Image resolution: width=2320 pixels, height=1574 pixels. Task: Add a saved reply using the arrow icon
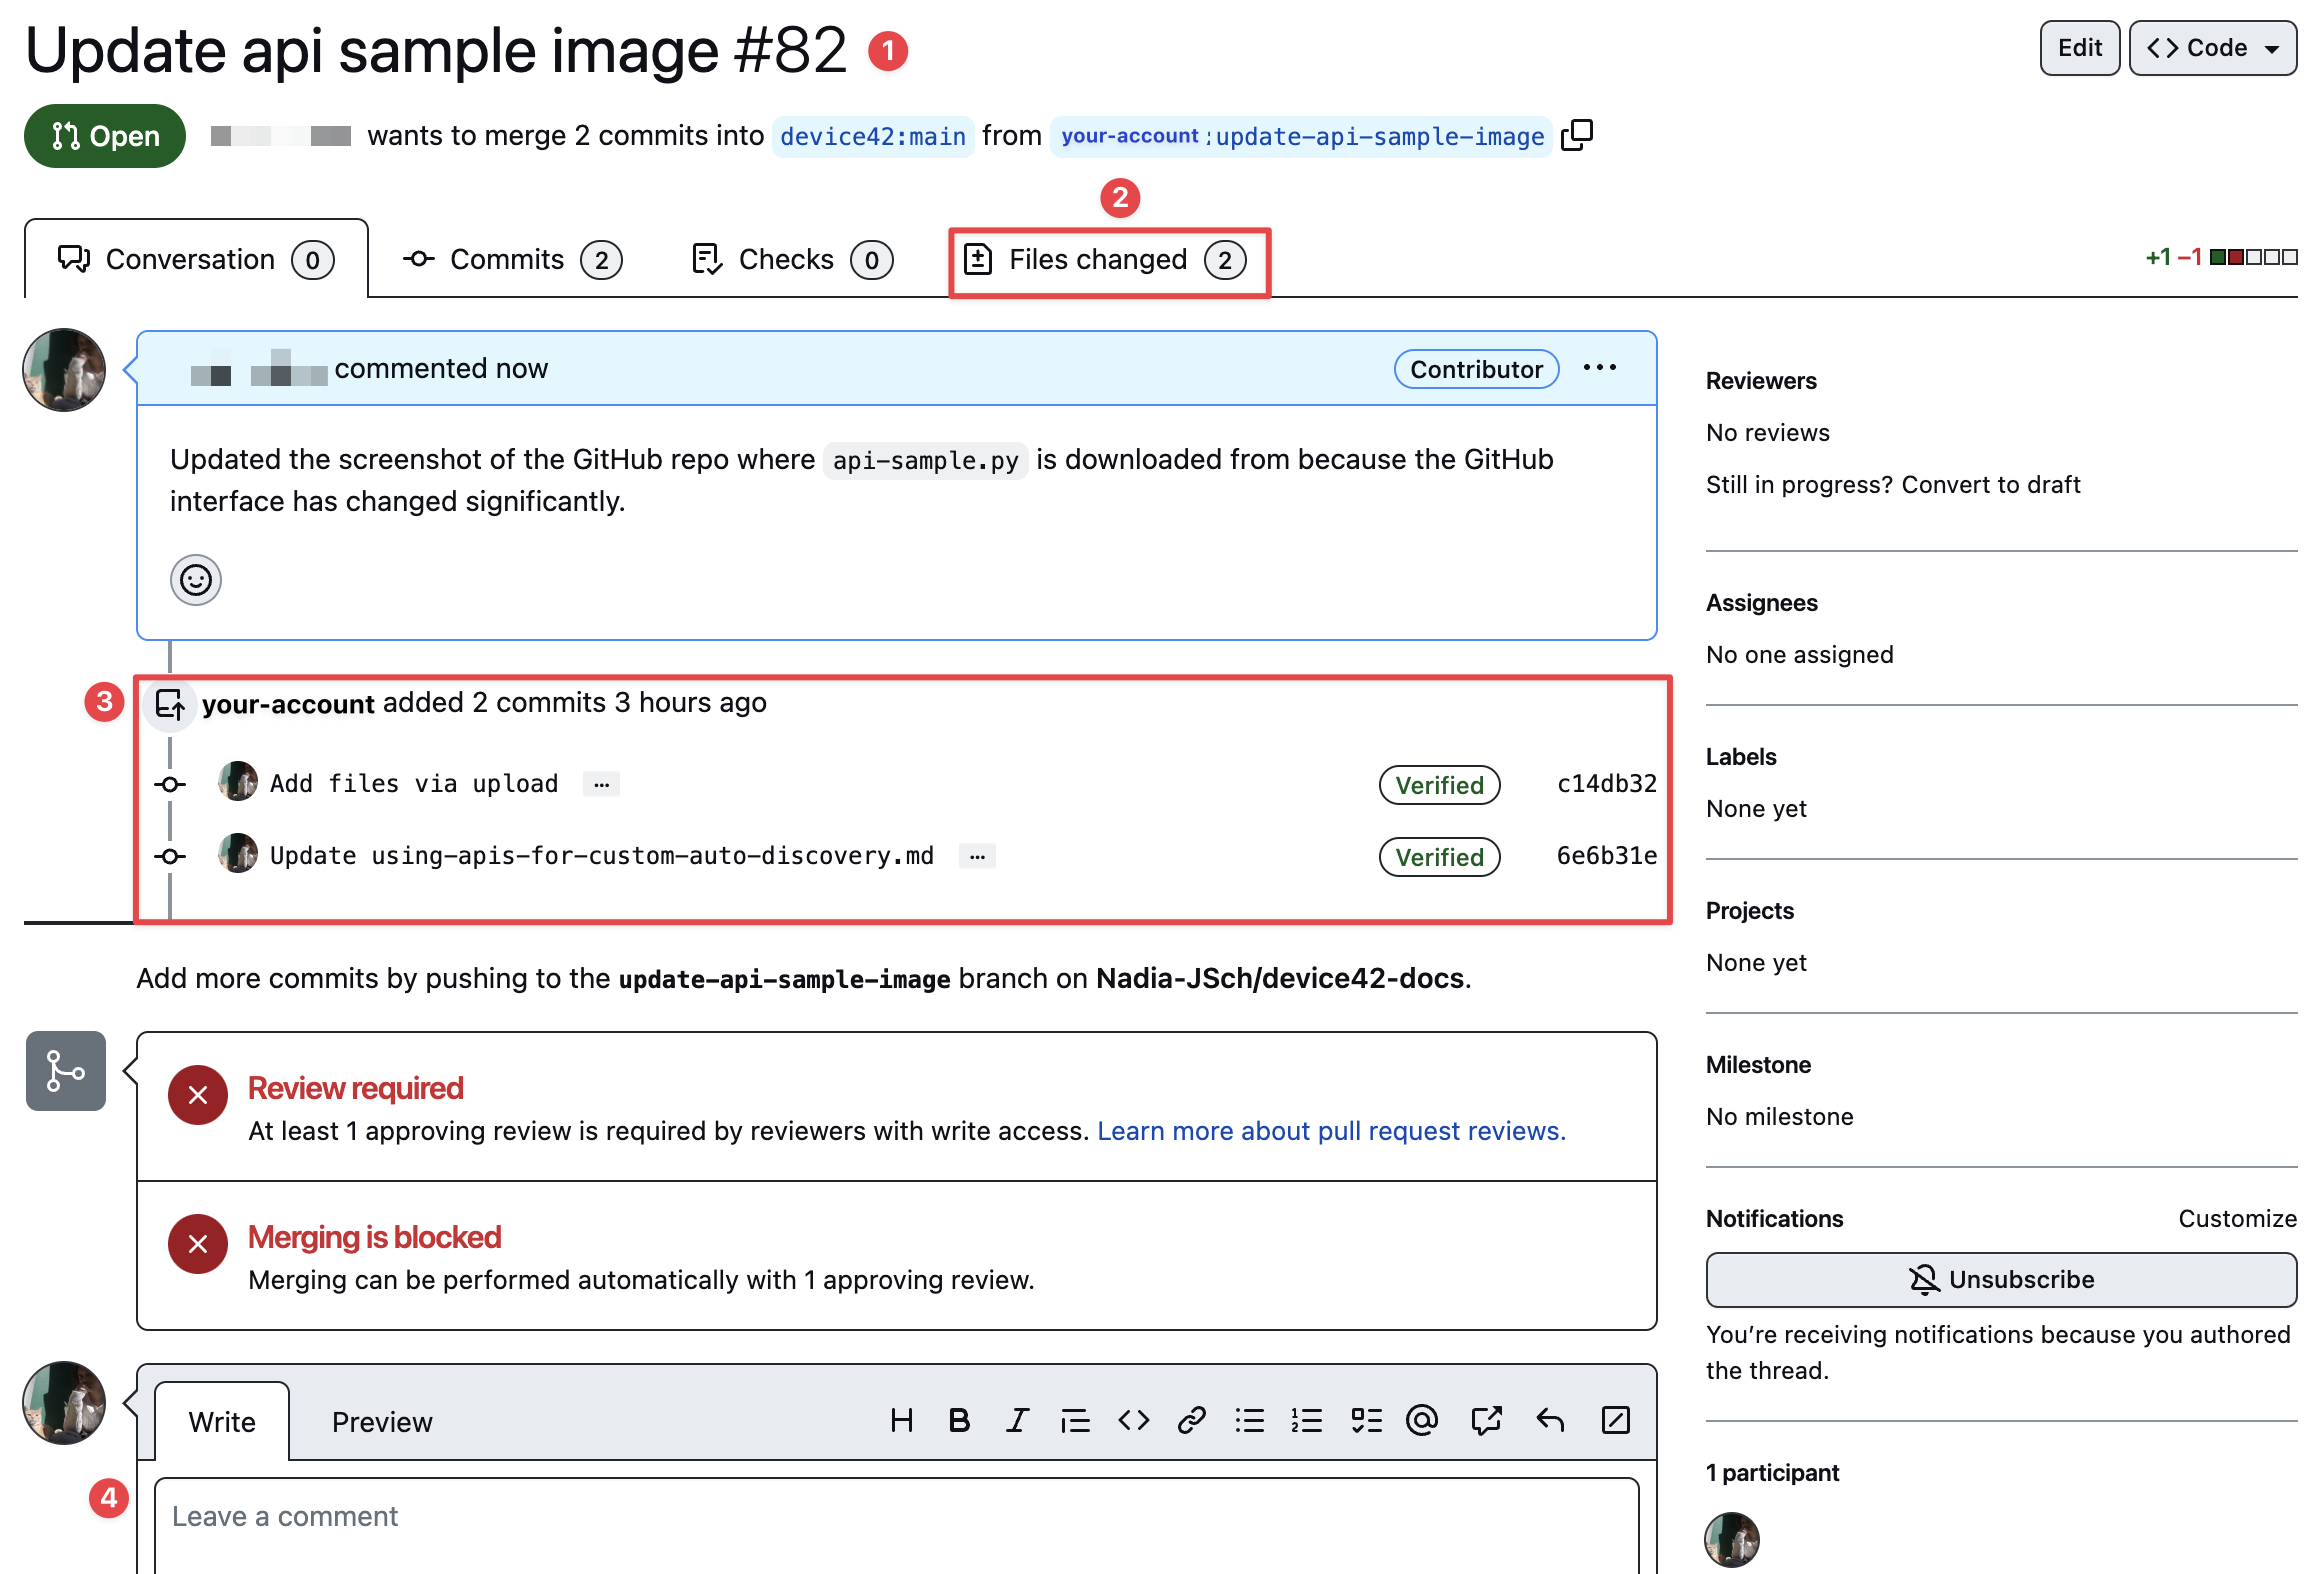click(1550, 1420)
